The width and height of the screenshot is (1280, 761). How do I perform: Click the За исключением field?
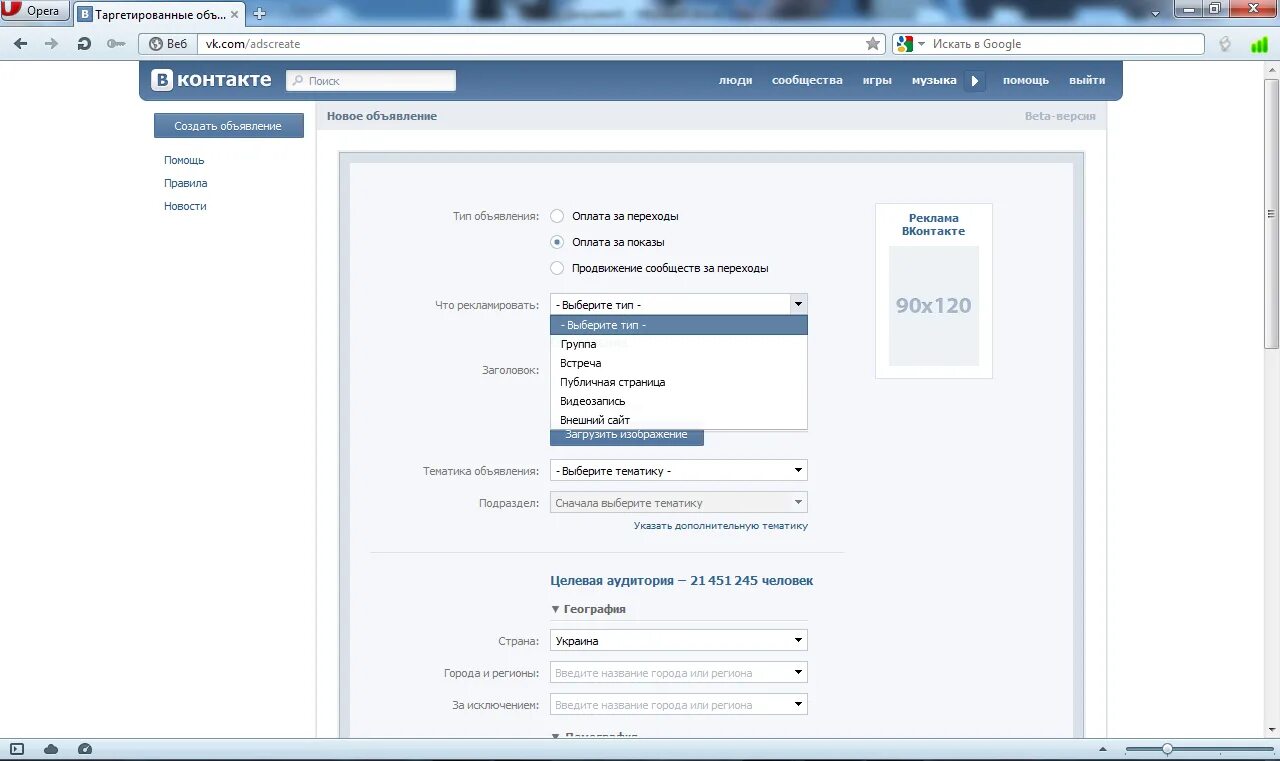[x=678, y=705]
